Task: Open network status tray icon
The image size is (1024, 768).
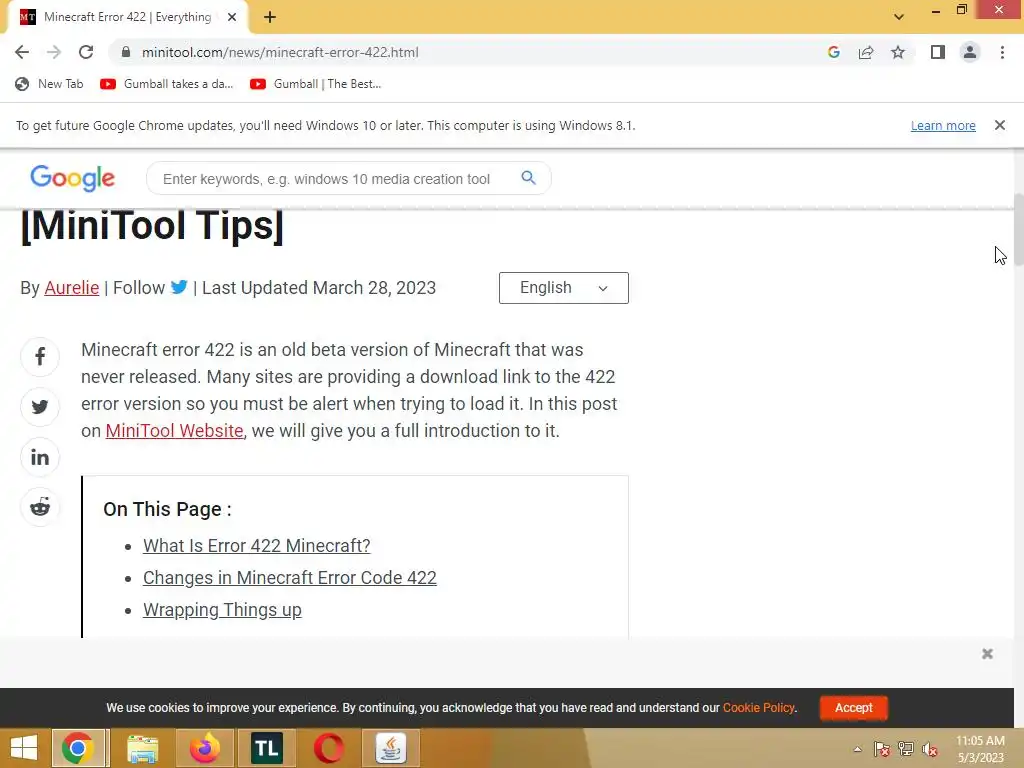Action: coord(906,749)
